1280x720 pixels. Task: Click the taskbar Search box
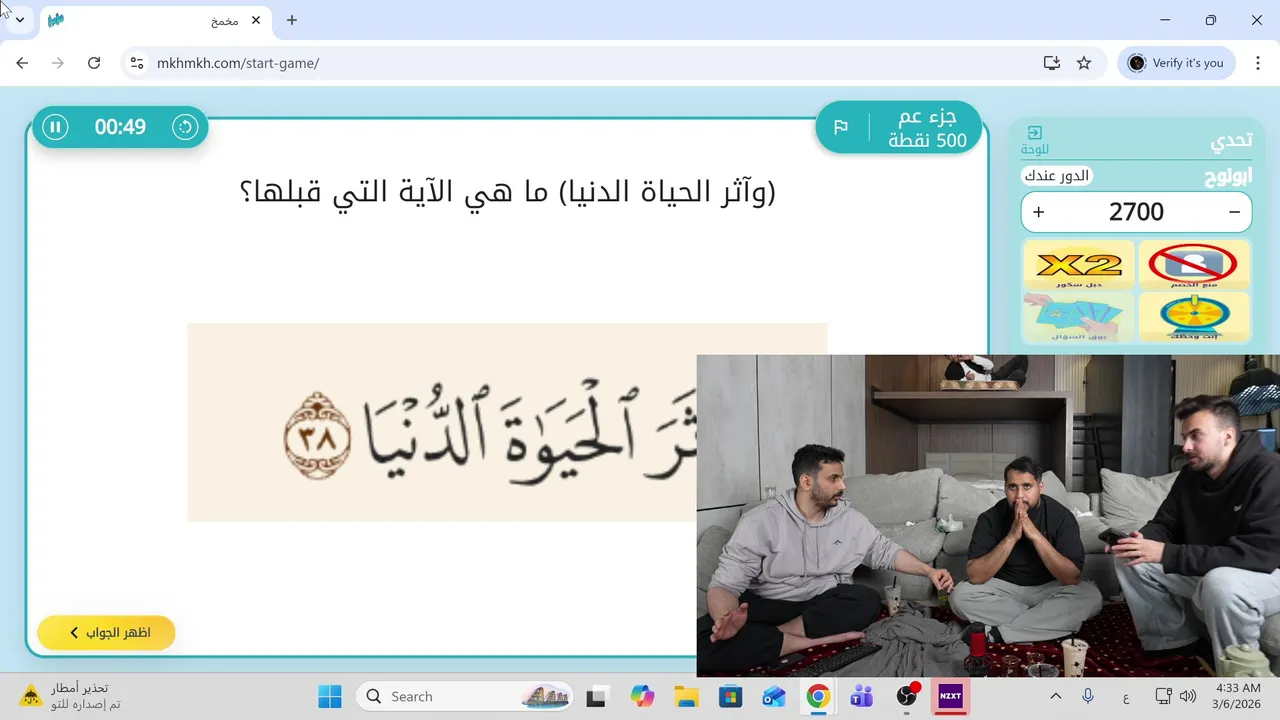(465, 696)
